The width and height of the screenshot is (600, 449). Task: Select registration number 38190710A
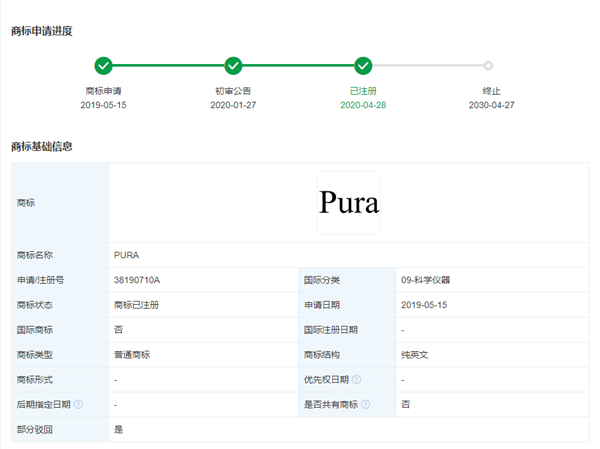pyautogui.click(x=138, y=280)
